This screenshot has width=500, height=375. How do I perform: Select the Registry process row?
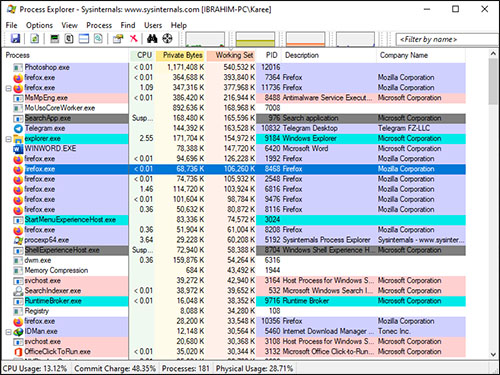click(234, 311)
